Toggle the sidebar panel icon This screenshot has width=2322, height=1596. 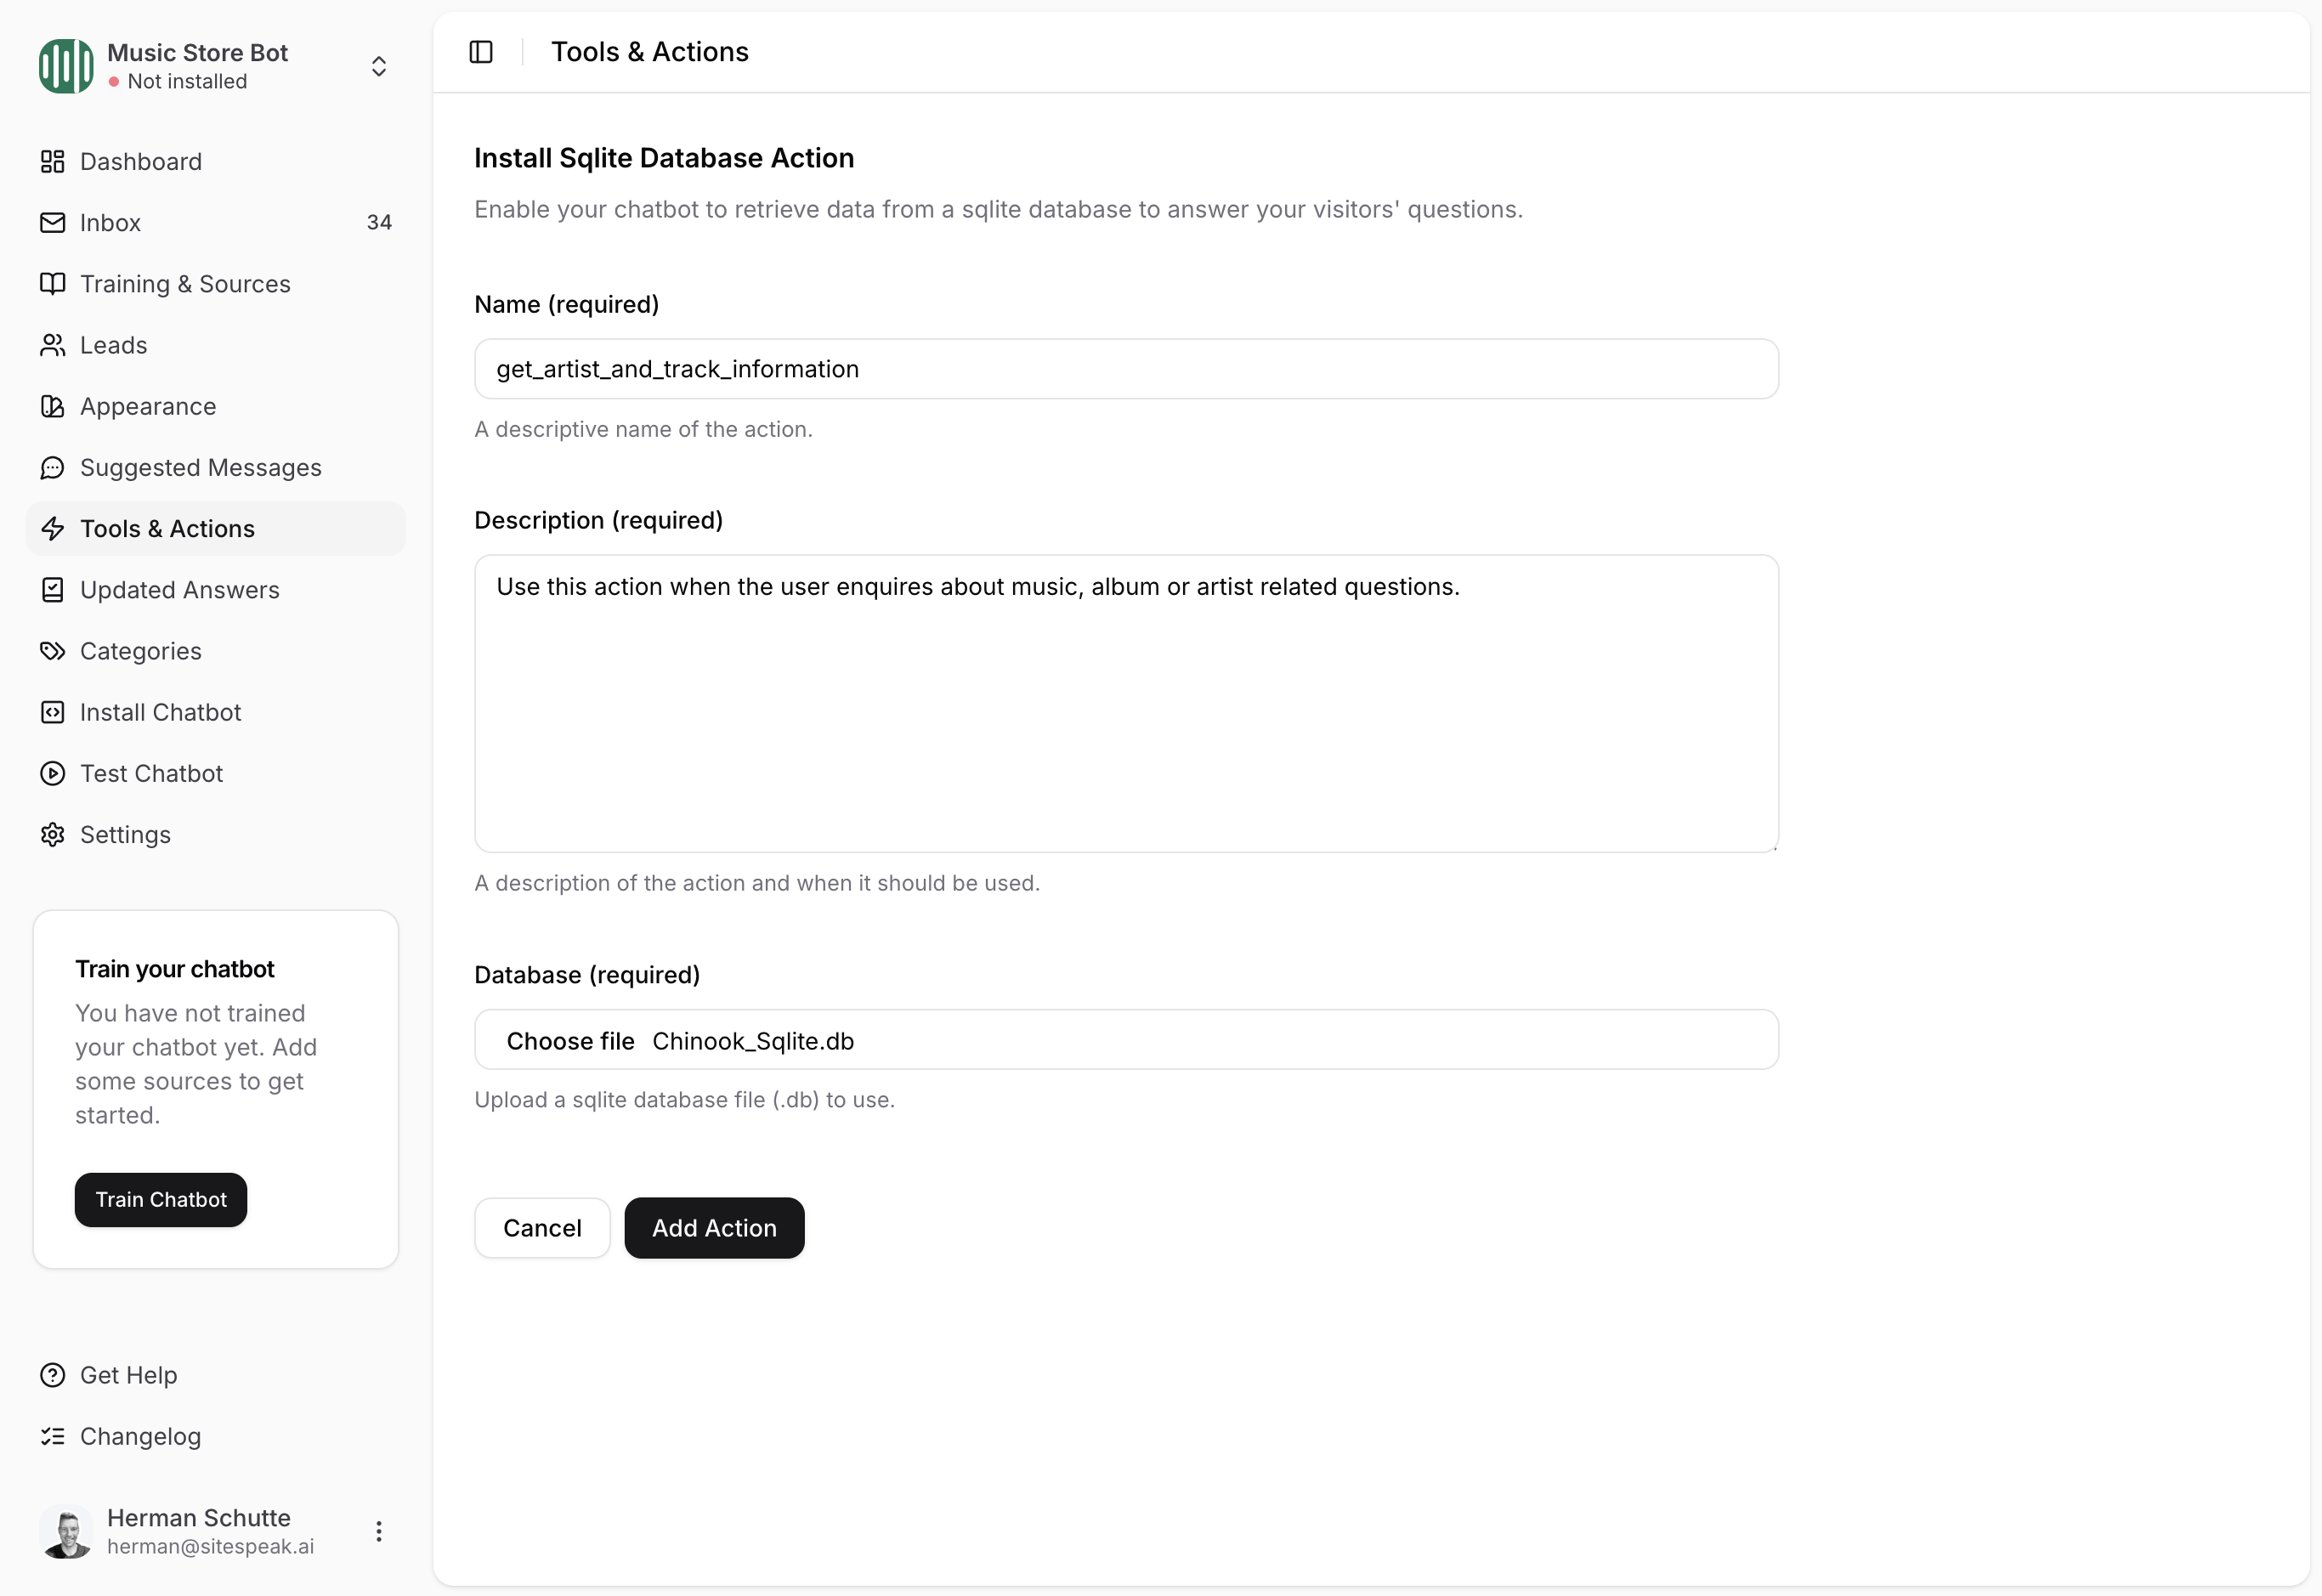pos(481,52)
